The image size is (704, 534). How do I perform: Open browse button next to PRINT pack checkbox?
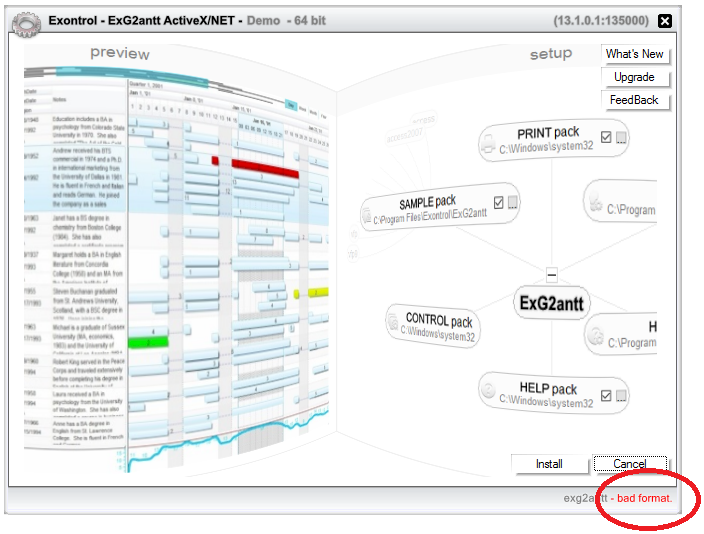click(621, 138)
